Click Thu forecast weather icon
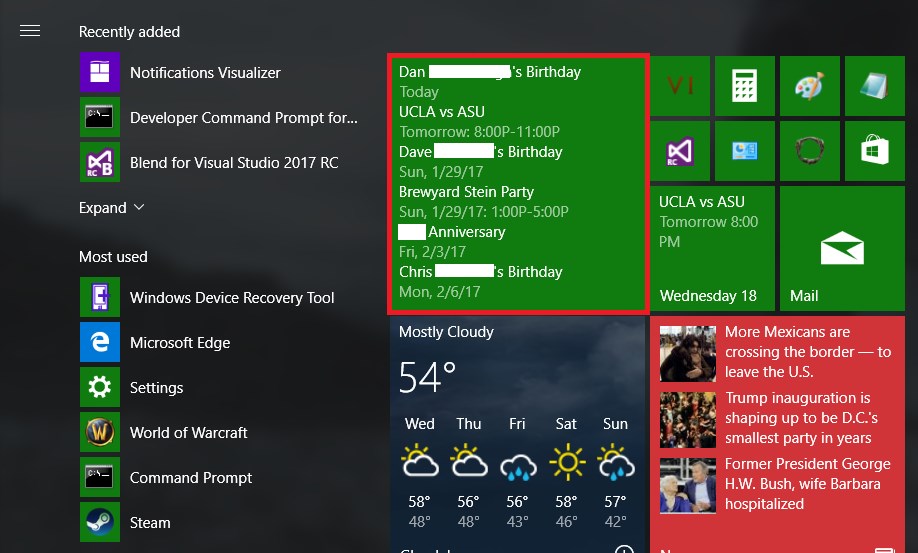918x553 pixels. [469, 461]
